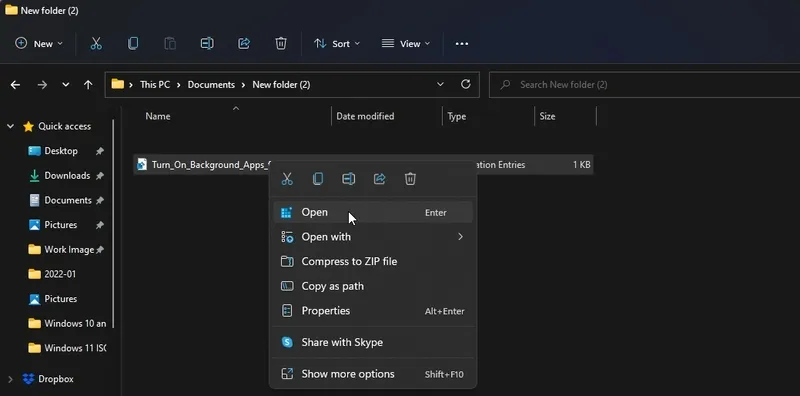
Task: Click the Search New folder (2) field
Action: [x=644, y=85]
